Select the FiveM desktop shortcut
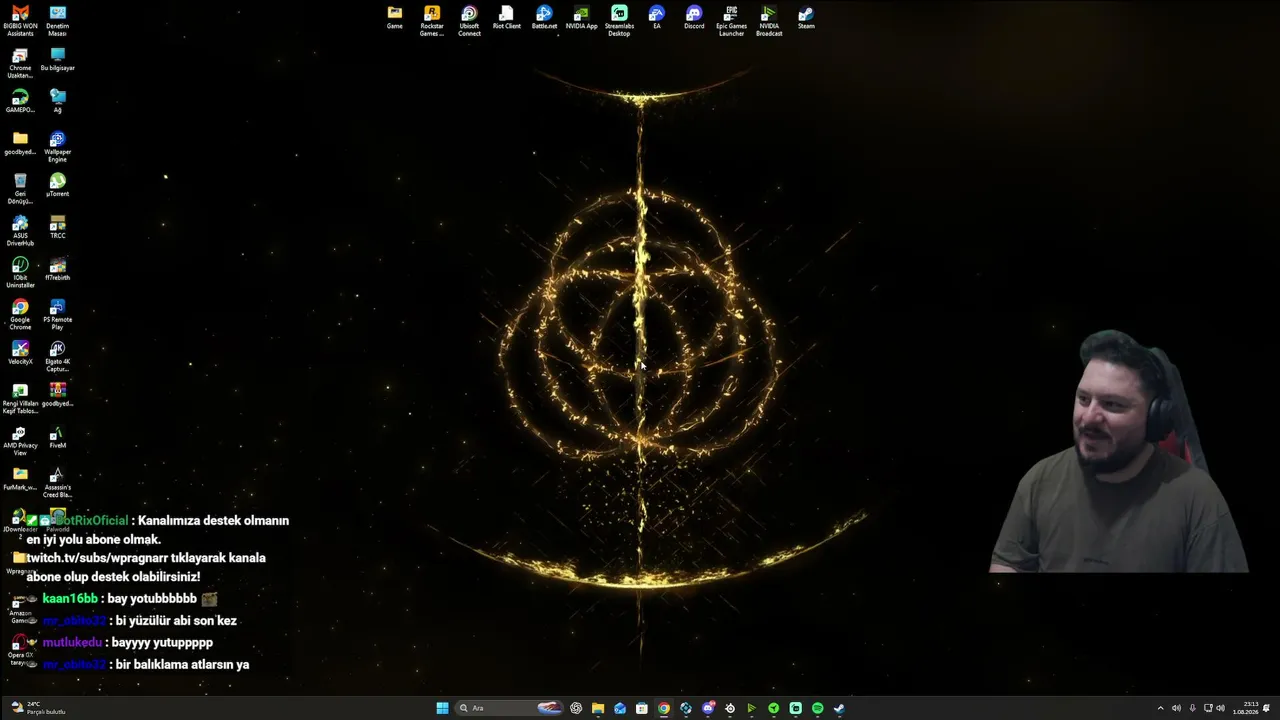This screenshot has height=720, width=1280. pos(58,437)
